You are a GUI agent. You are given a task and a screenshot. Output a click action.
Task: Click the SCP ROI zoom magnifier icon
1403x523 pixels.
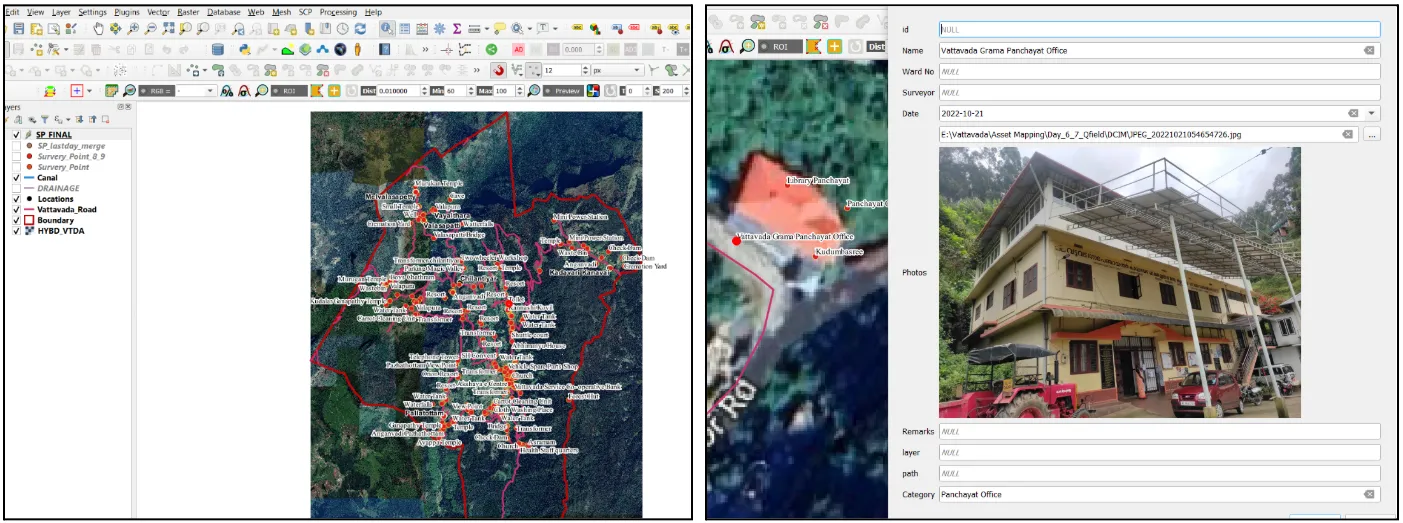260,91
